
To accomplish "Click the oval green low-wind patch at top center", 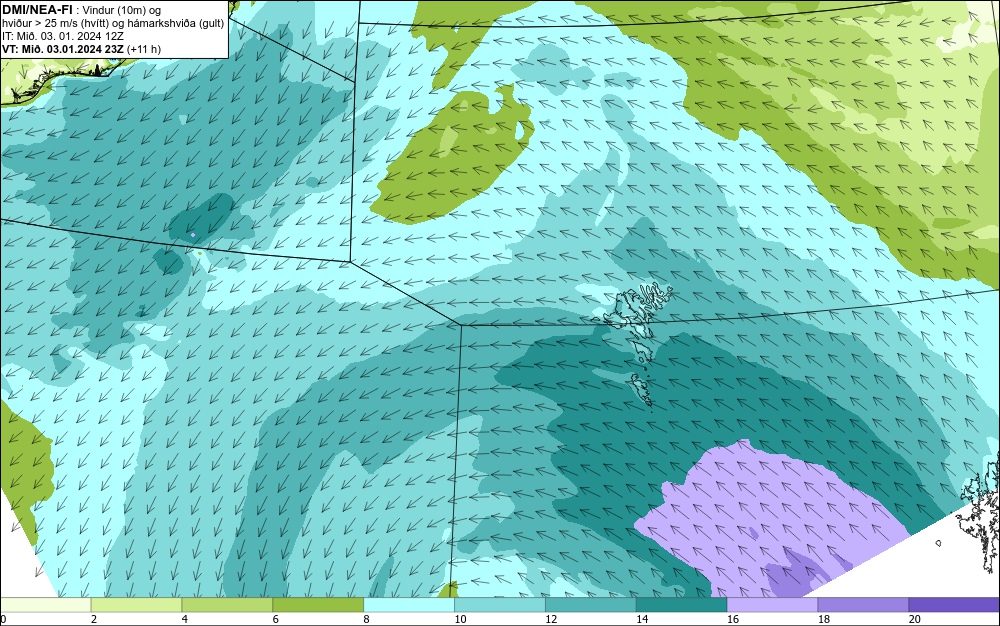I will click(x=454, y=155).
